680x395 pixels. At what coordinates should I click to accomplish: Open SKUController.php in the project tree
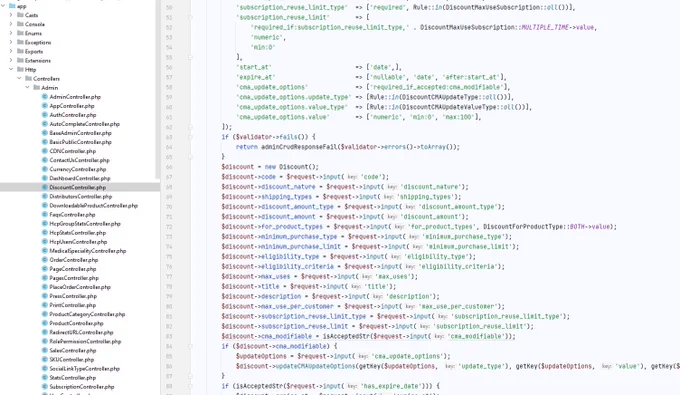(x=72, y=360)
